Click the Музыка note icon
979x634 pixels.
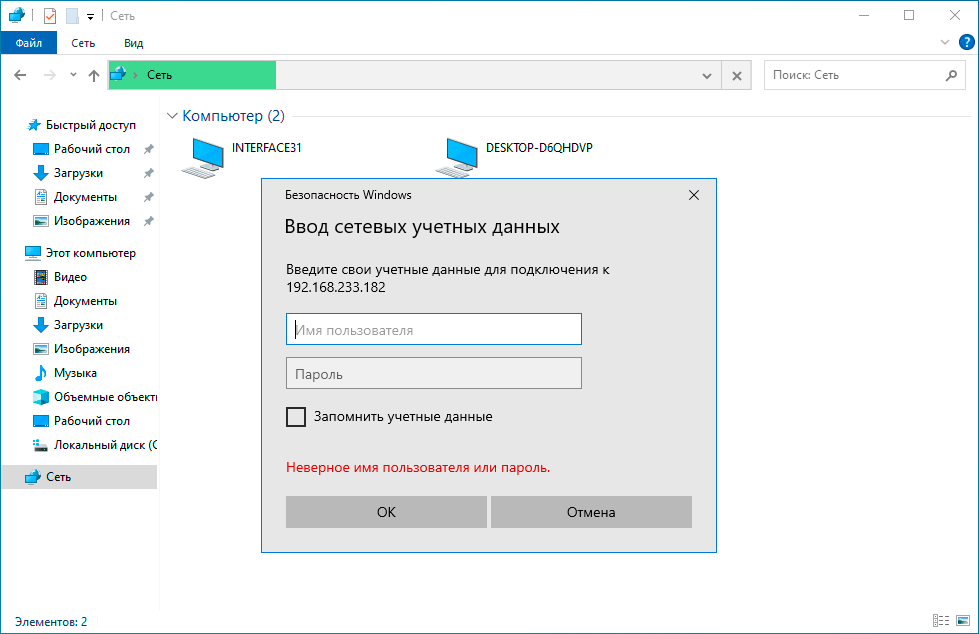(41, 373)
